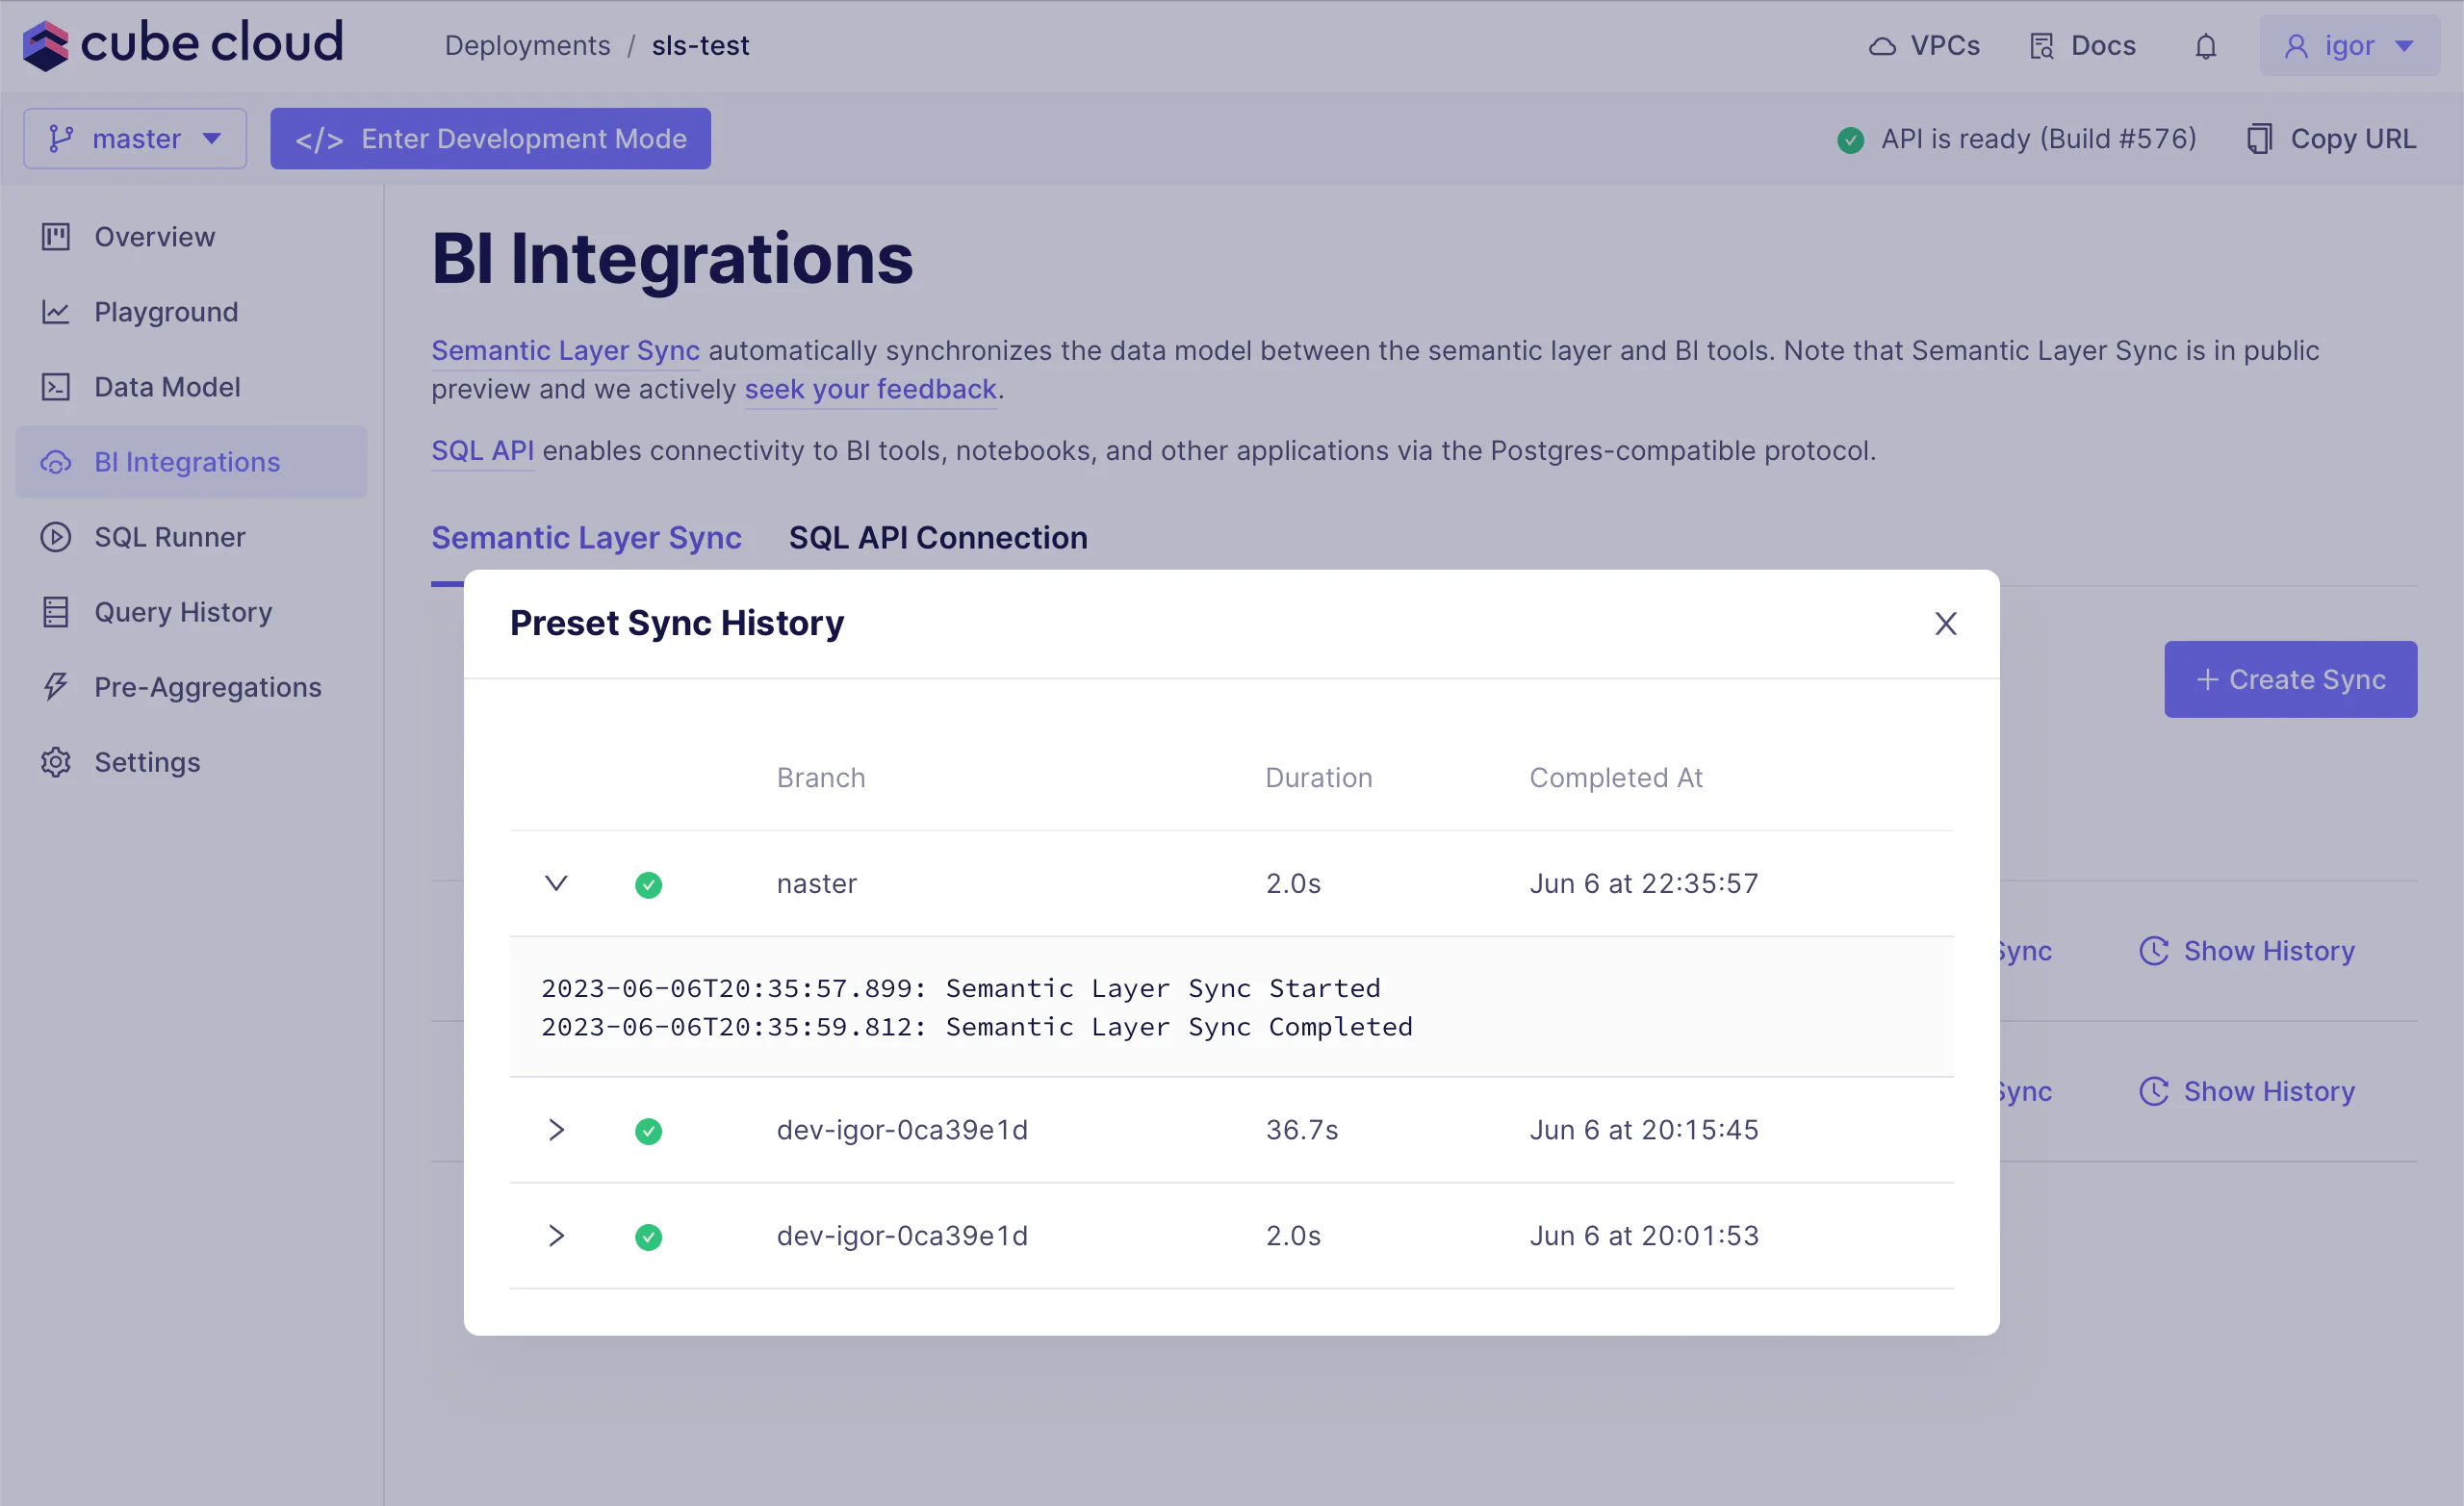
Task: Select the Semantic Layer Sync tab
Action: click(x=586, y=538)
